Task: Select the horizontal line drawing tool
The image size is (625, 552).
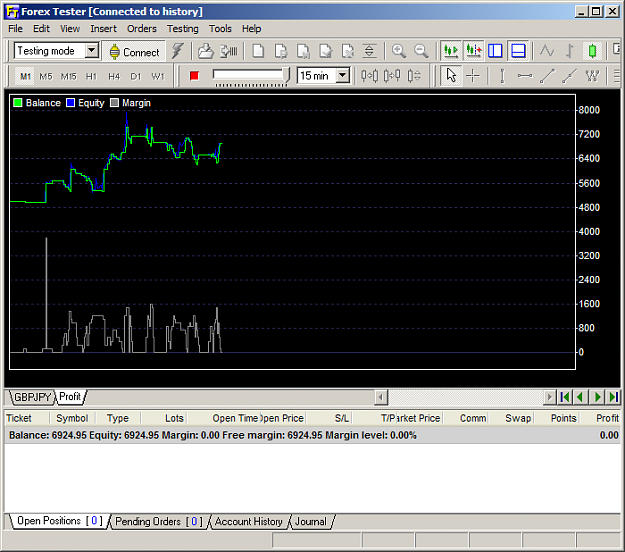Action: pyautogui.click(x=525, y=76)
